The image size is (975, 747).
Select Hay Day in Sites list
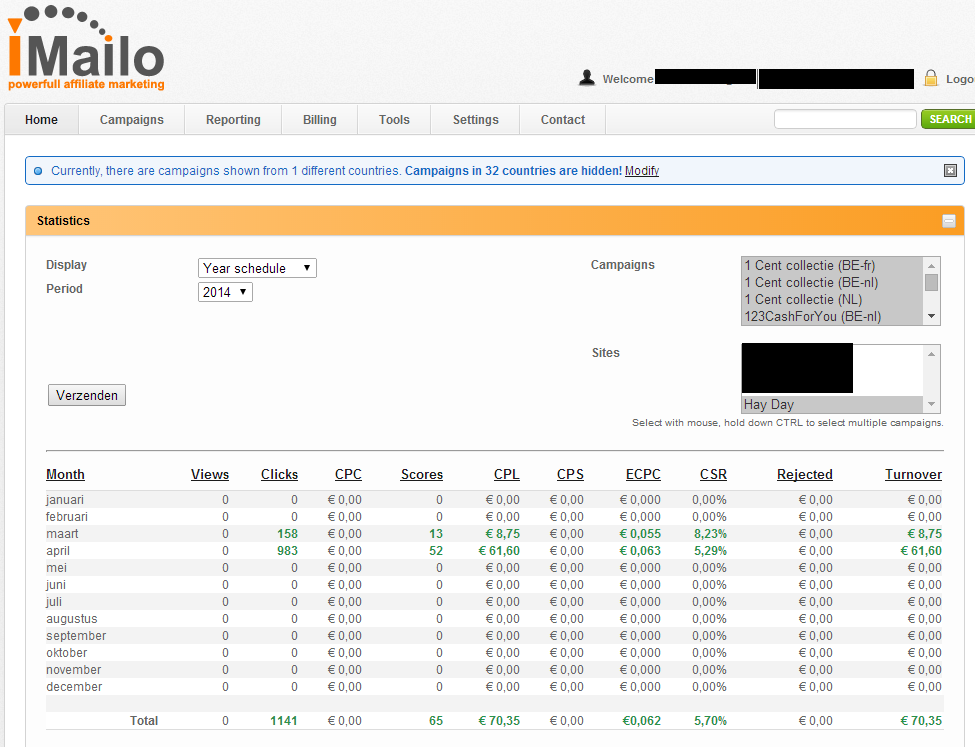click(833, 404)
